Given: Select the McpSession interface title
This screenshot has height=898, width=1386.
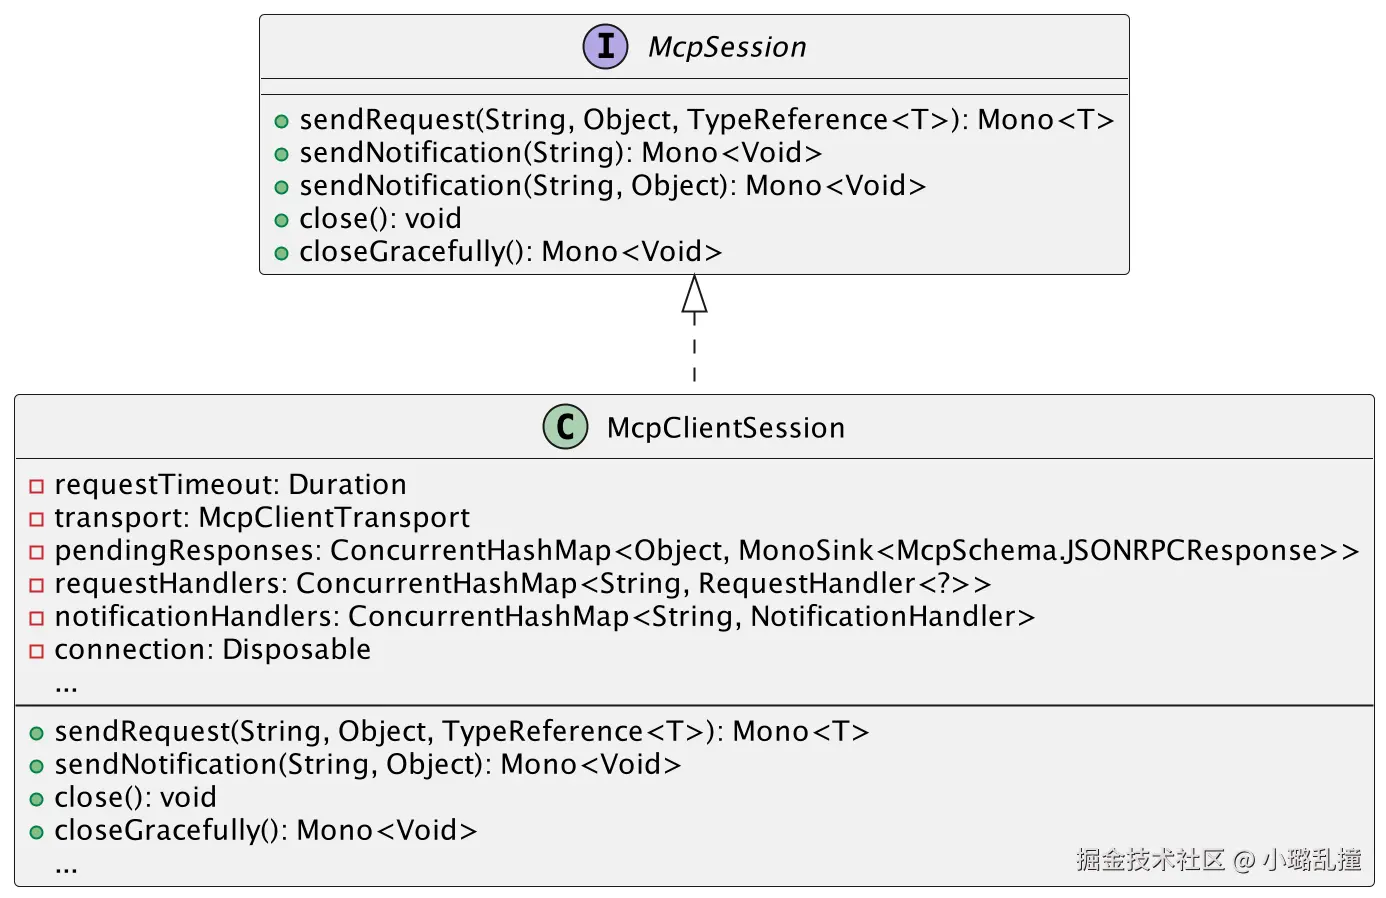Looking at the screenshot, I should [x=727, y=47].
